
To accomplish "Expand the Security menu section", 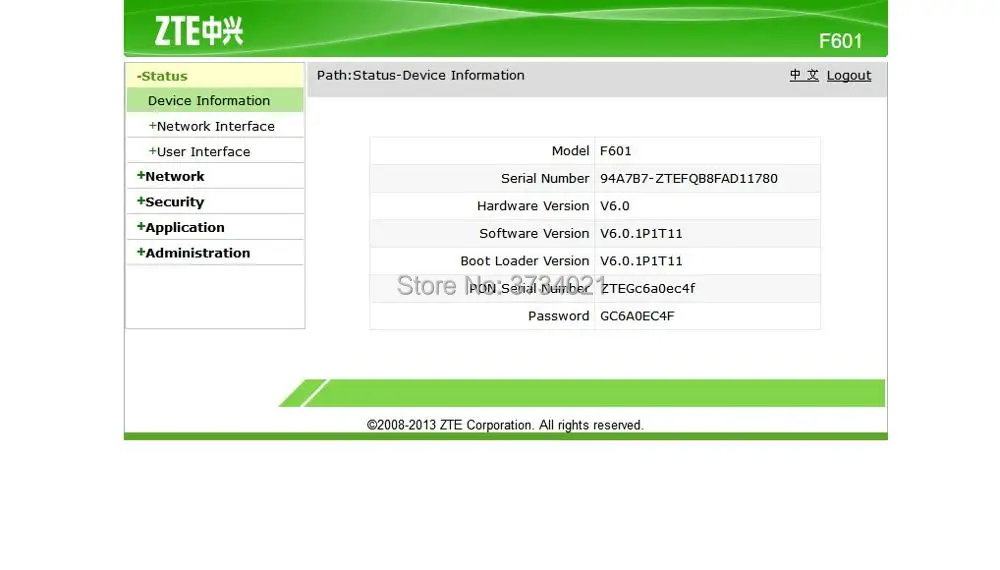I will [170, 201].
